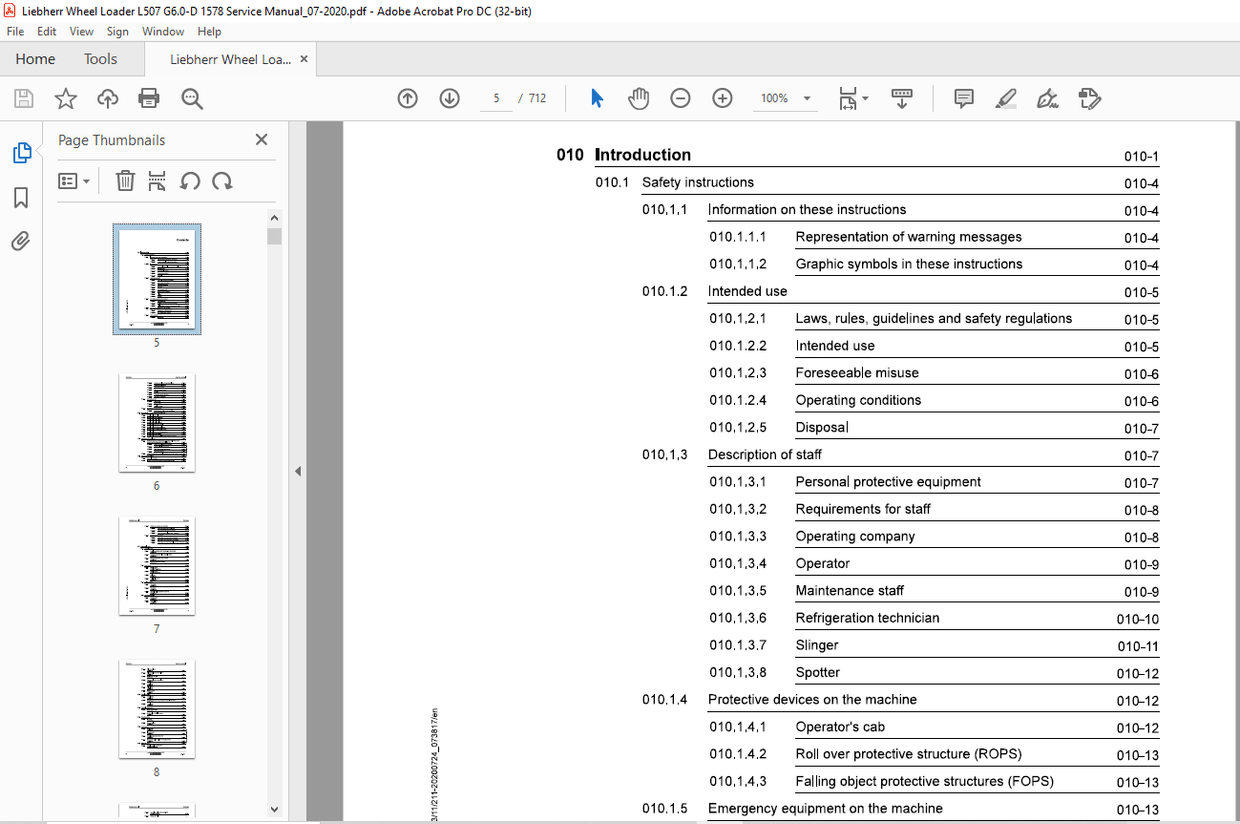Select the Highlight text tool
Viewport: 1240px width, 824px height.
click(x=1006, y=98)
